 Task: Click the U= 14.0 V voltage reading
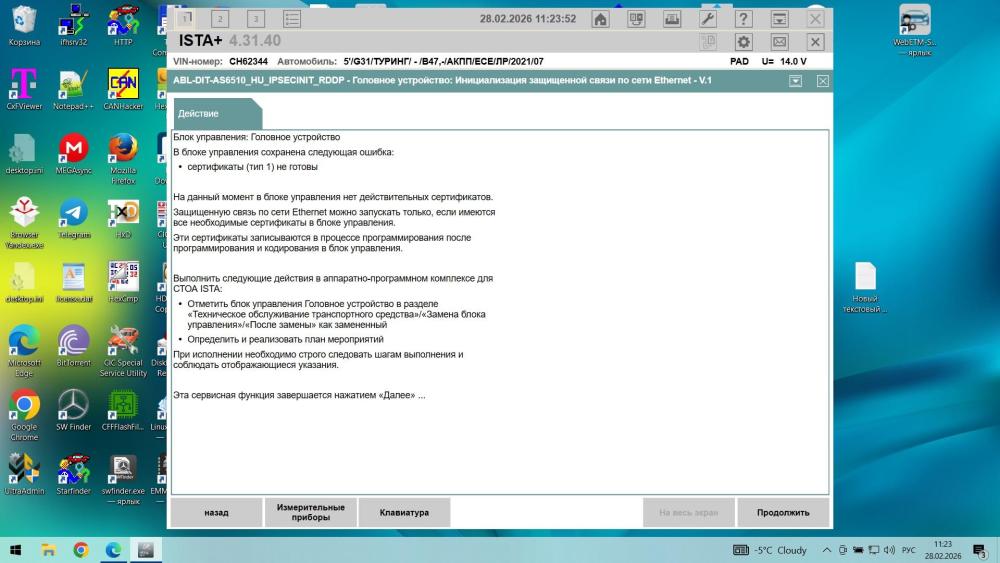[x=784, y=62]
